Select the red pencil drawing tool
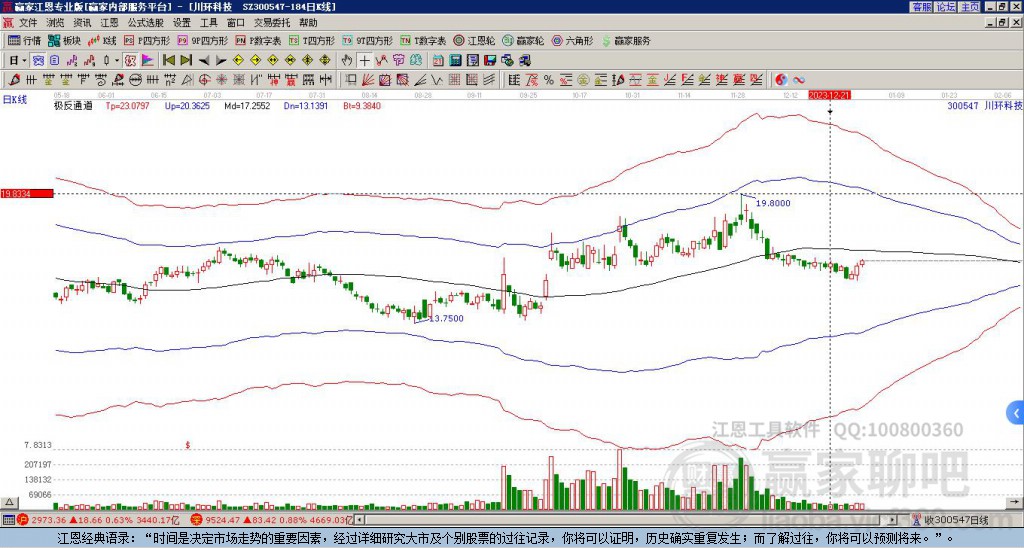 [x=12, y=80]
